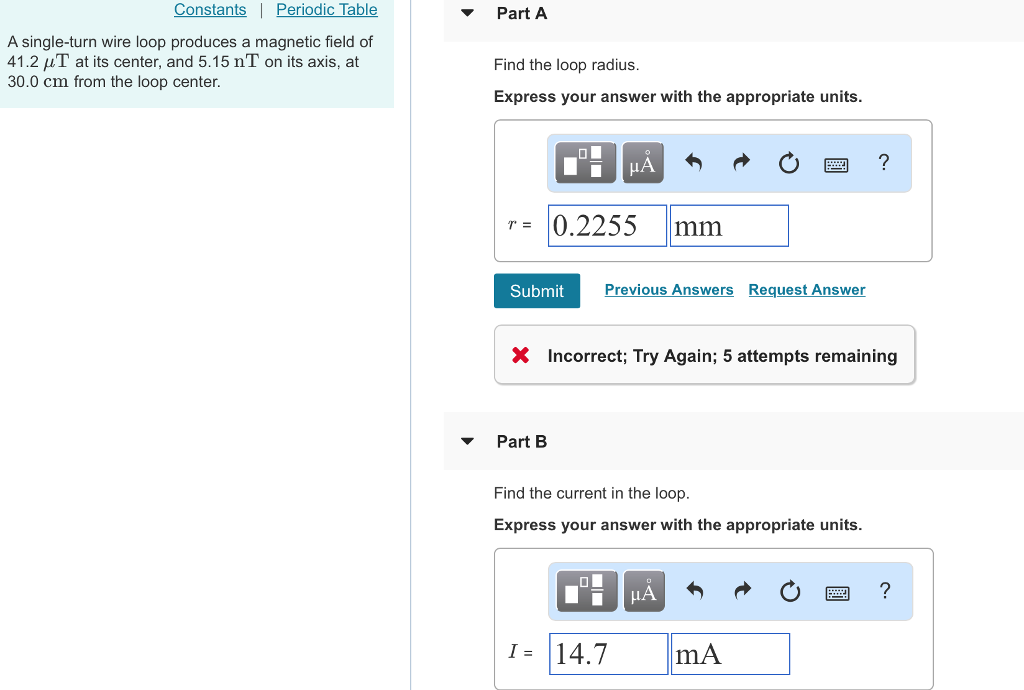This screenshot has height=690, width=1024.
Task: Open the Periodic Table
Action: point(326,9)
